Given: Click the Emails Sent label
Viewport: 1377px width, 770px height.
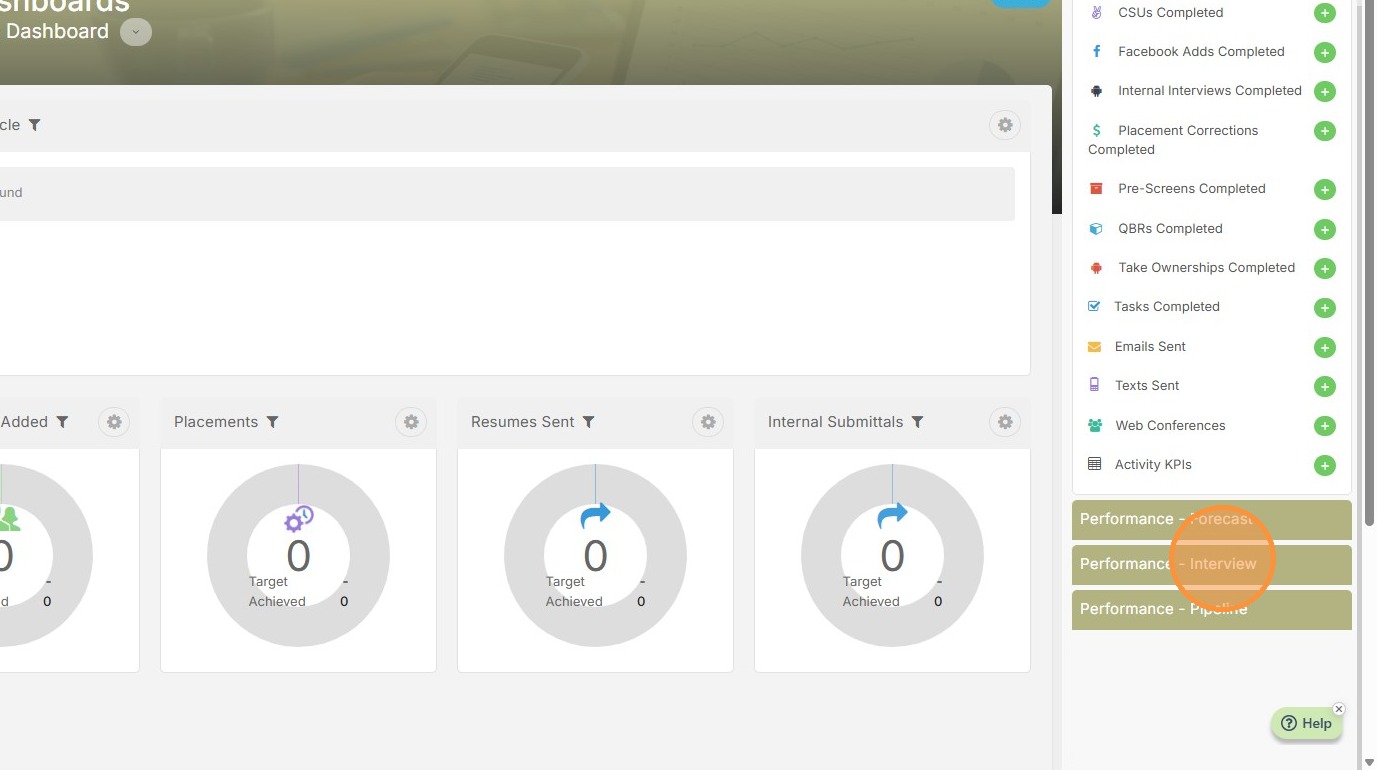Looking at the screenshot, I should coord(1150,347).
